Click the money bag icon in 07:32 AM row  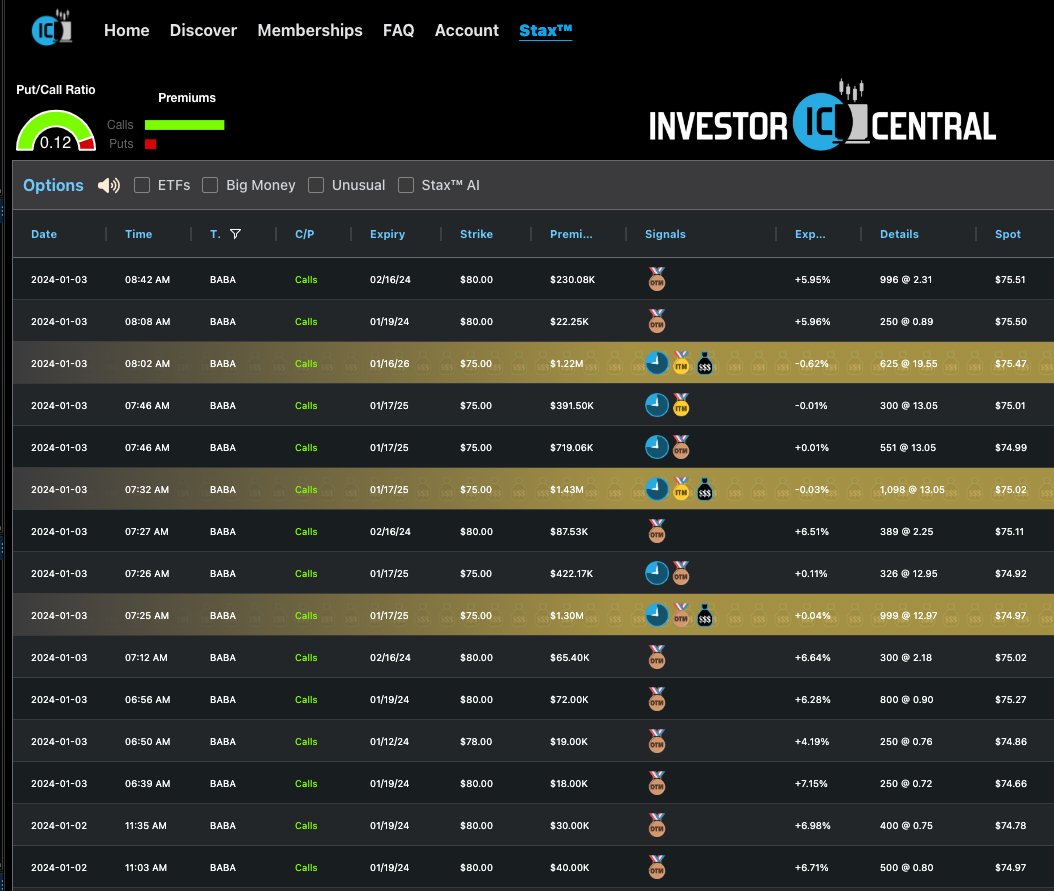click(x=704, y=489)
